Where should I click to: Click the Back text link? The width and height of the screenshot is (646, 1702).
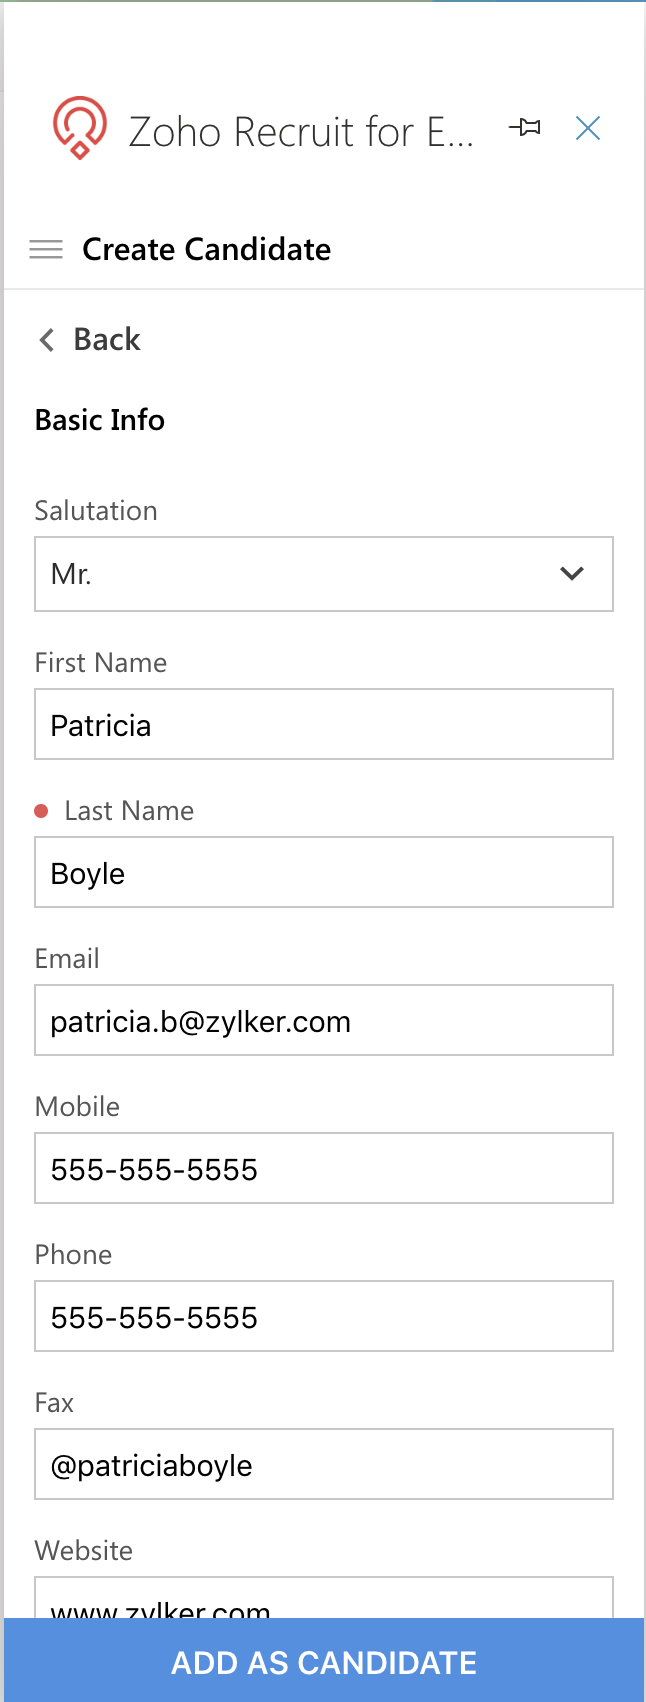(x=107, y=340)
